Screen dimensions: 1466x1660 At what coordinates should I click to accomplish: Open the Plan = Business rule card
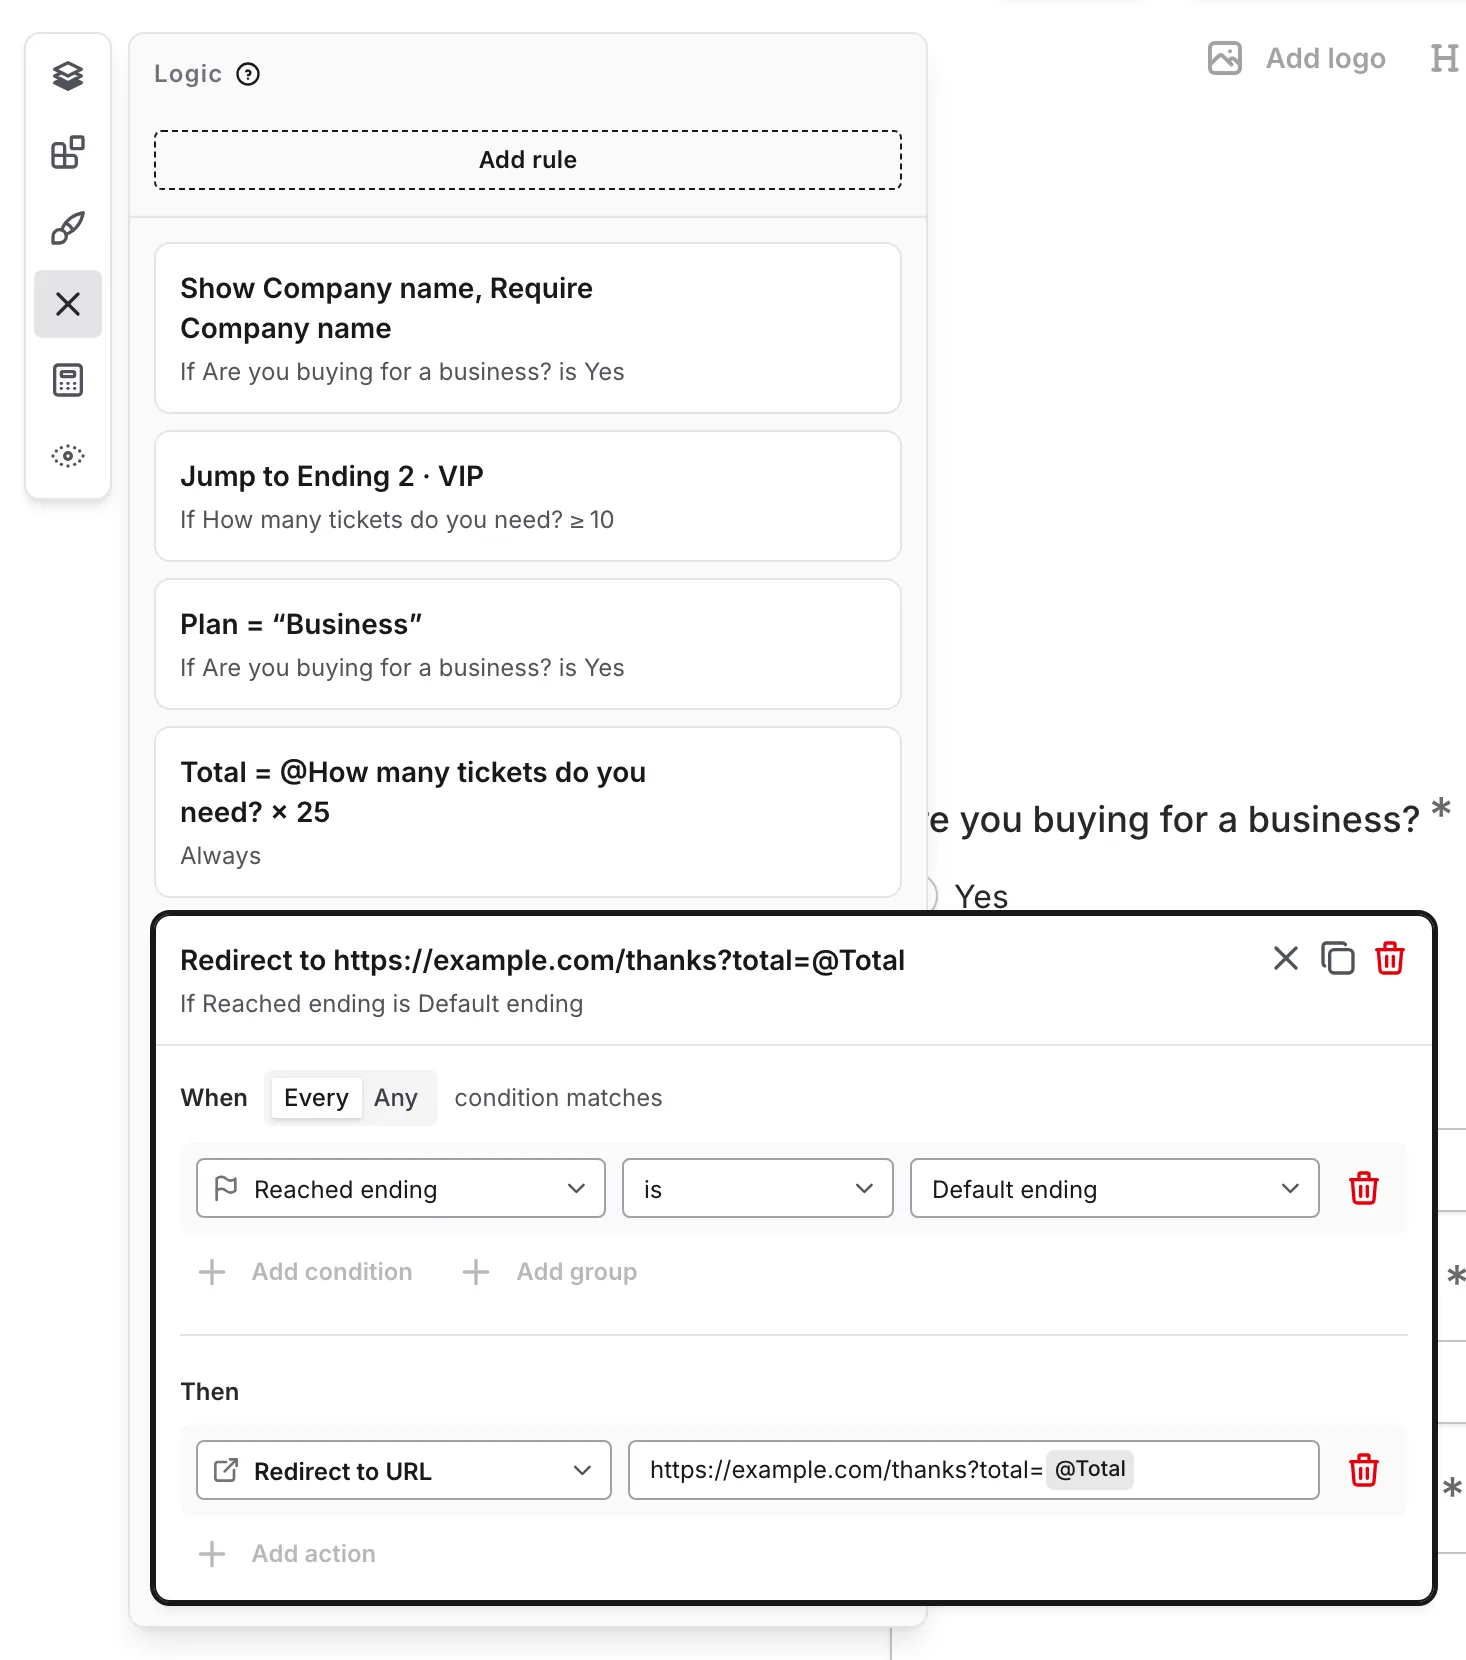(x=528, y=644)
